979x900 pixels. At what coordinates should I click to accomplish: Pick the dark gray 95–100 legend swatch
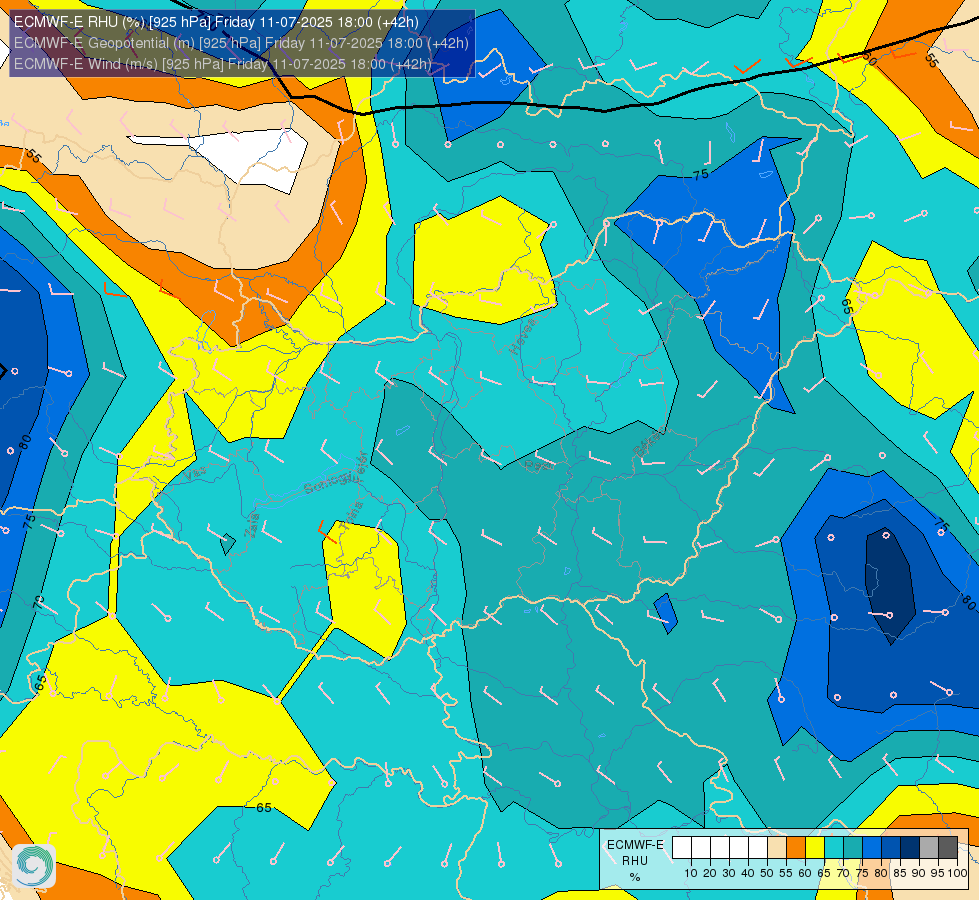point(948,848)
